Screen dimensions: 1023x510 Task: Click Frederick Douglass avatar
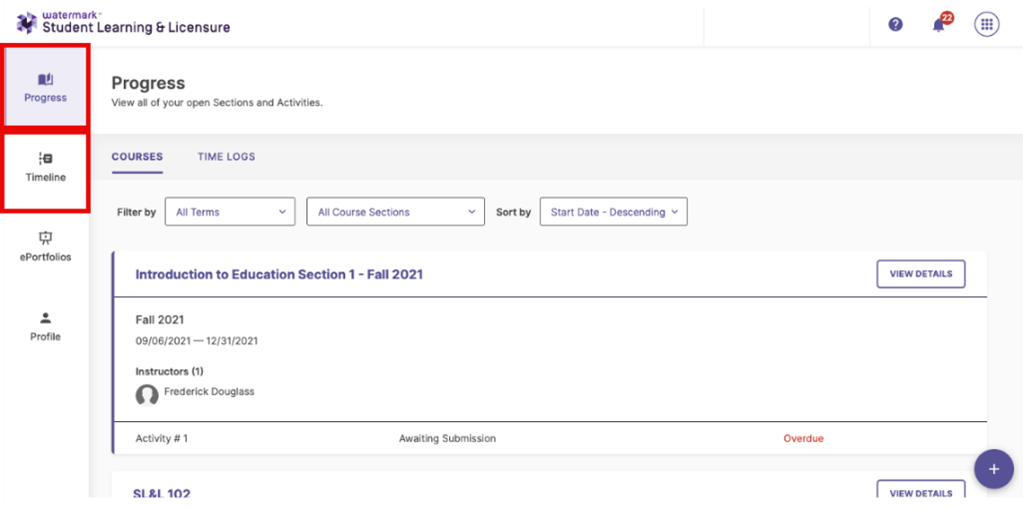click(147, 395)
